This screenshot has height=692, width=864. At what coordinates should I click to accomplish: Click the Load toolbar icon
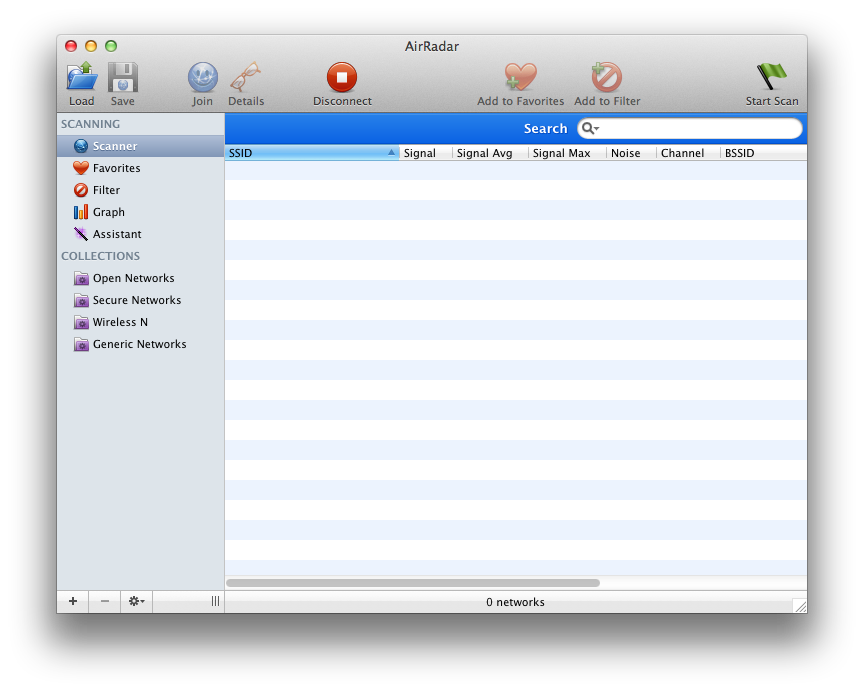click(x=82, y=78)
